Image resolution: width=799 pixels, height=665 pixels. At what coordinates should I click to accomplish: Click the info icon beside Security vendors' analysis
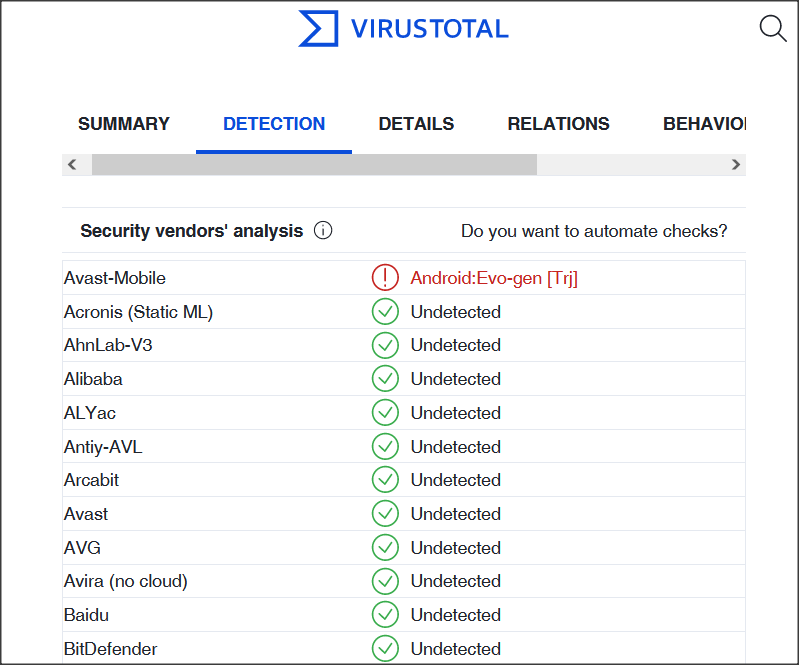pos(323,231)
